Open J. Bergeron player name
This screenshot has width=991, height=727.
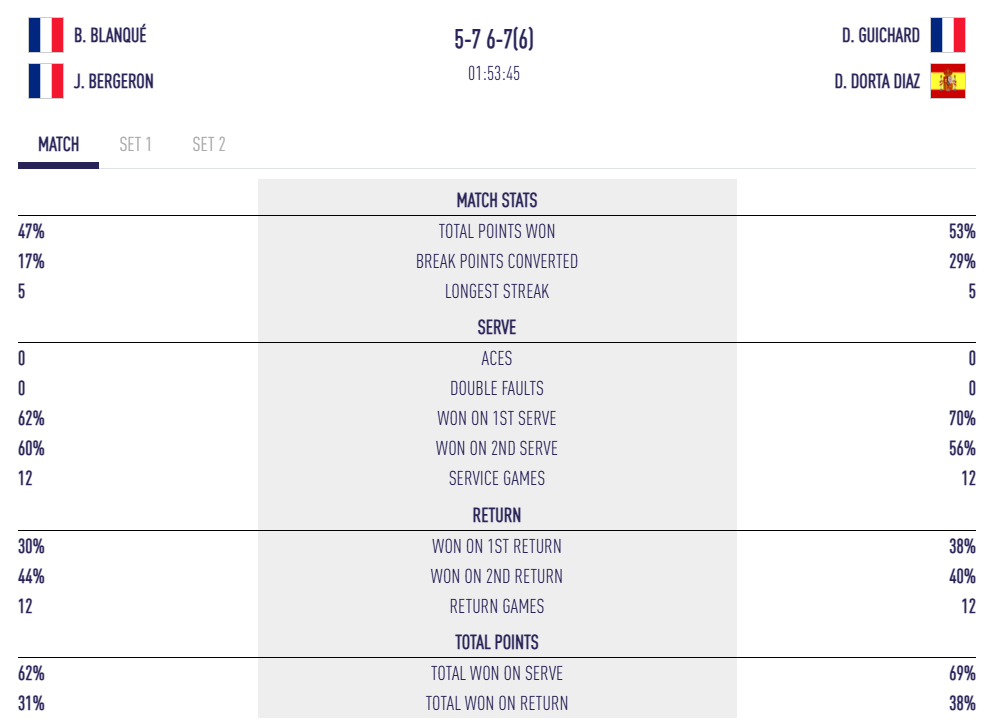114,81
